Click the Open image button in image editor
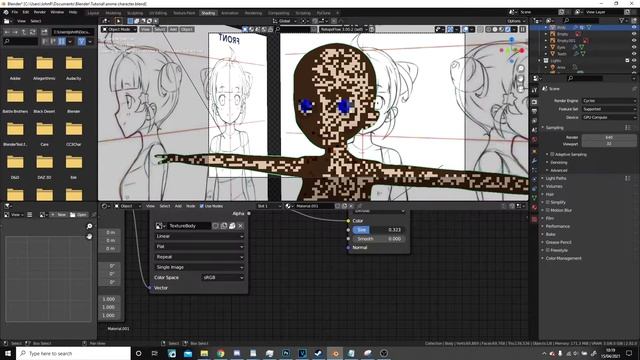The image size is (640, 360). (x=79, y=215)
